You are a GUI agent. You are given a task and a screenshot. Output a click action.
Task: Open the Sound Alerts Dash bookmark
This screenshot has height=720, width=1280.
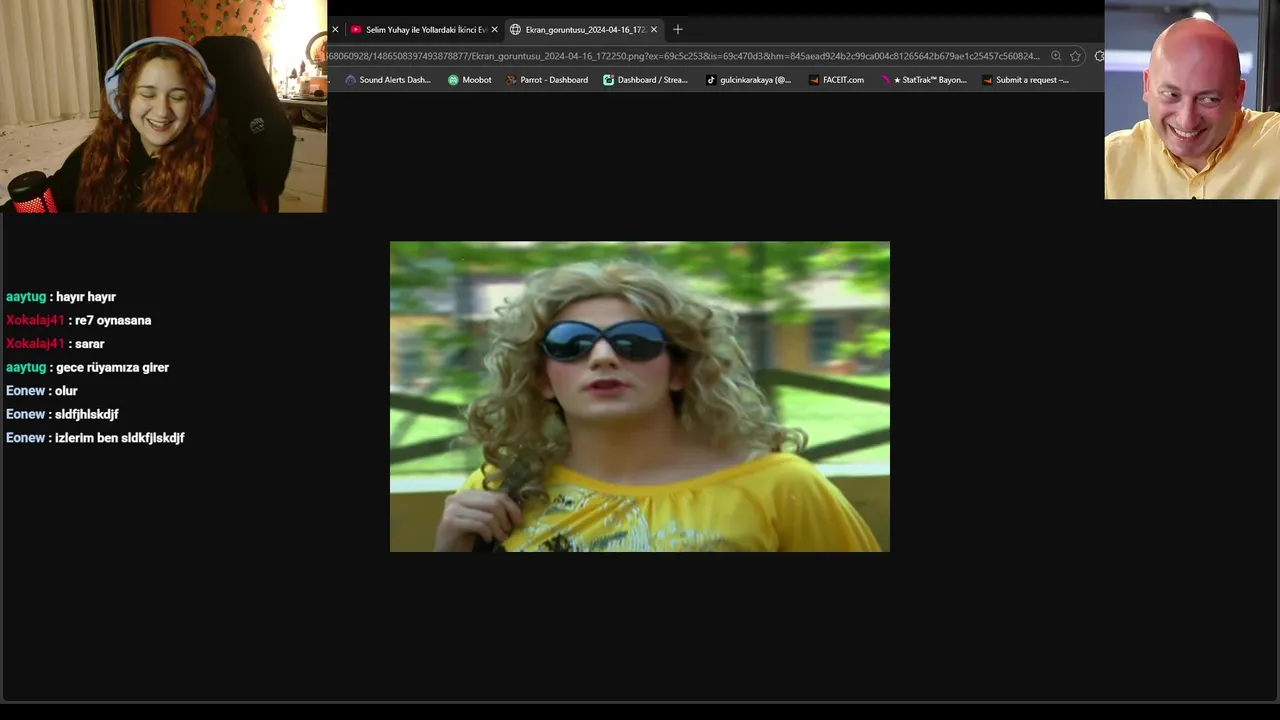point(388,80)
